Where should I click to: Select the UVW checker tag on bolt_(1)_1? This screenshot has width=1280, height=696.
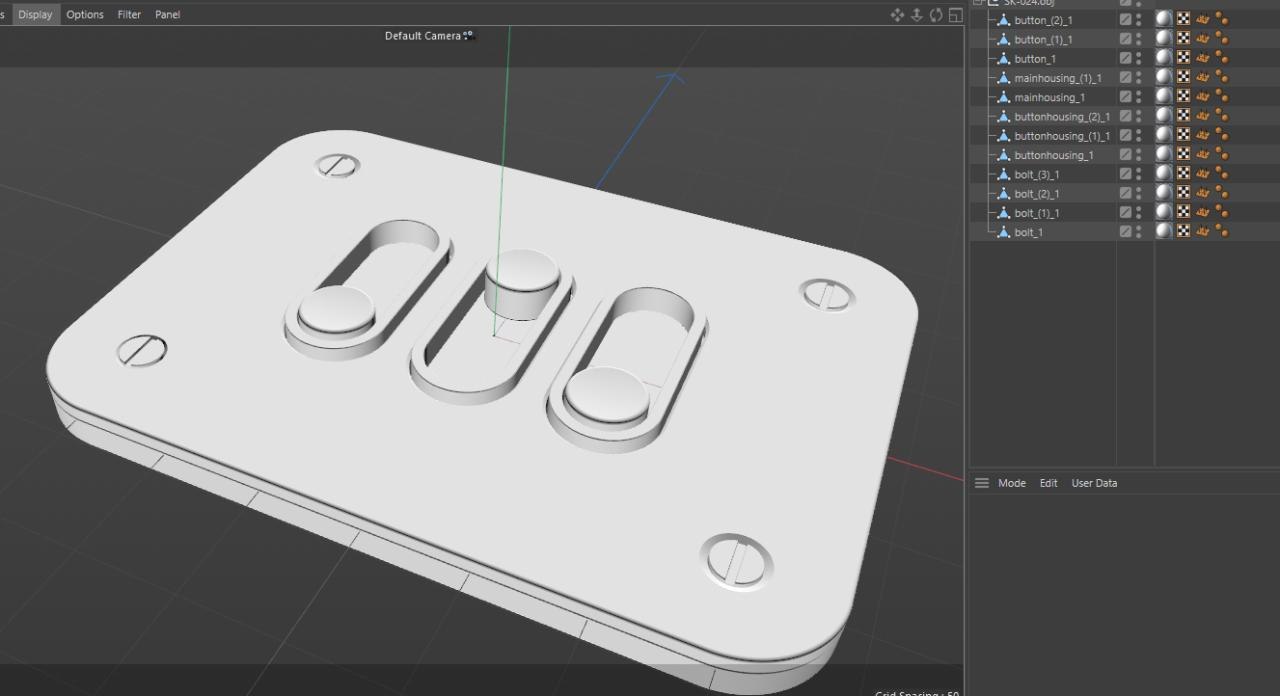(x=1183, y=212)
